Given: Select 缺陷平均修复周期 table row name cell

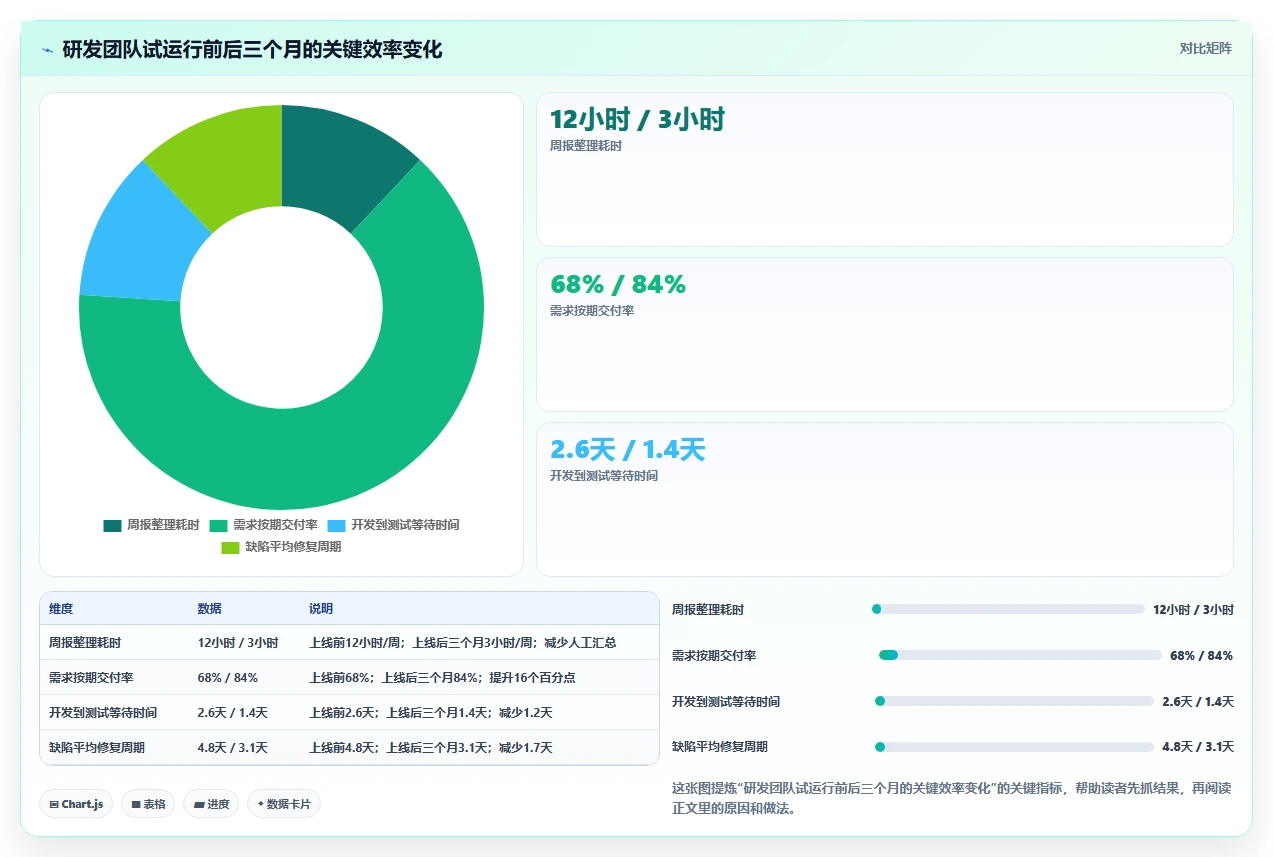Looking at the screenshot, I should [x=97, y=748].
